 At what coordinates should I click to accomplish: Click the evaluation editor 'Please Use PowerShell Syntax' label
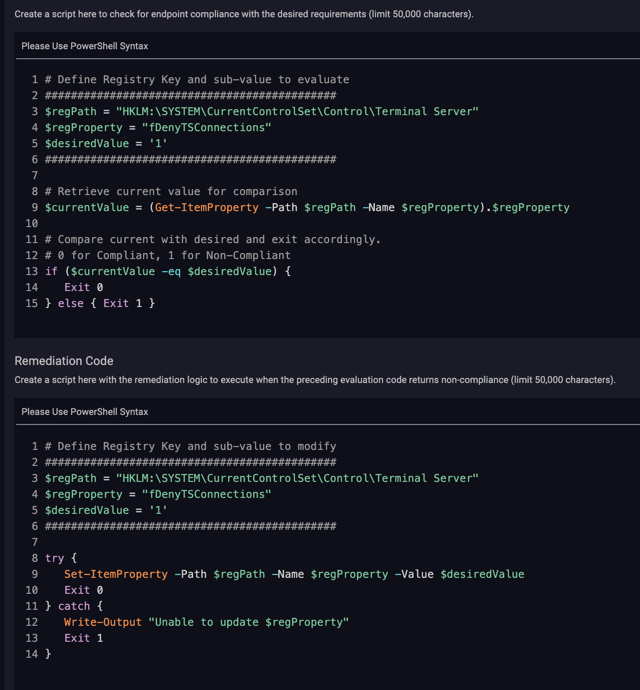(x=85, y=46)
